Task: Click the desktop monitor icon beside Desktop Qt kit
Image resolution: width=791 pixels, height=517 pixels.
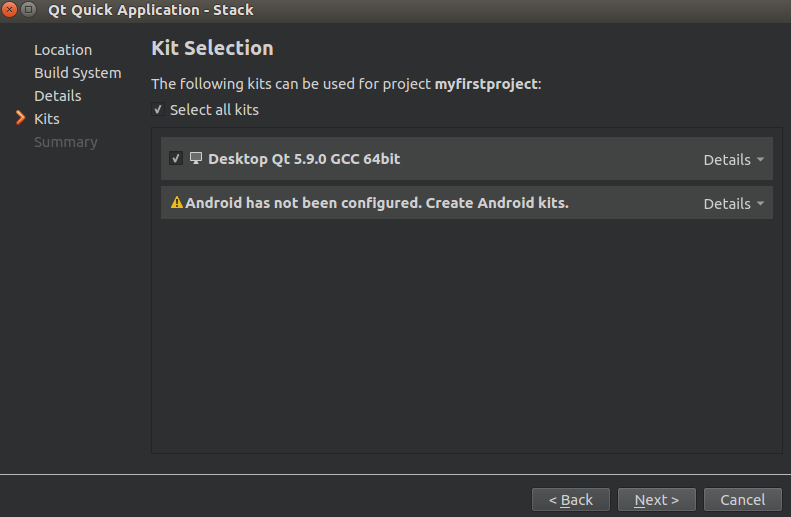Action: tap(196, 158)
